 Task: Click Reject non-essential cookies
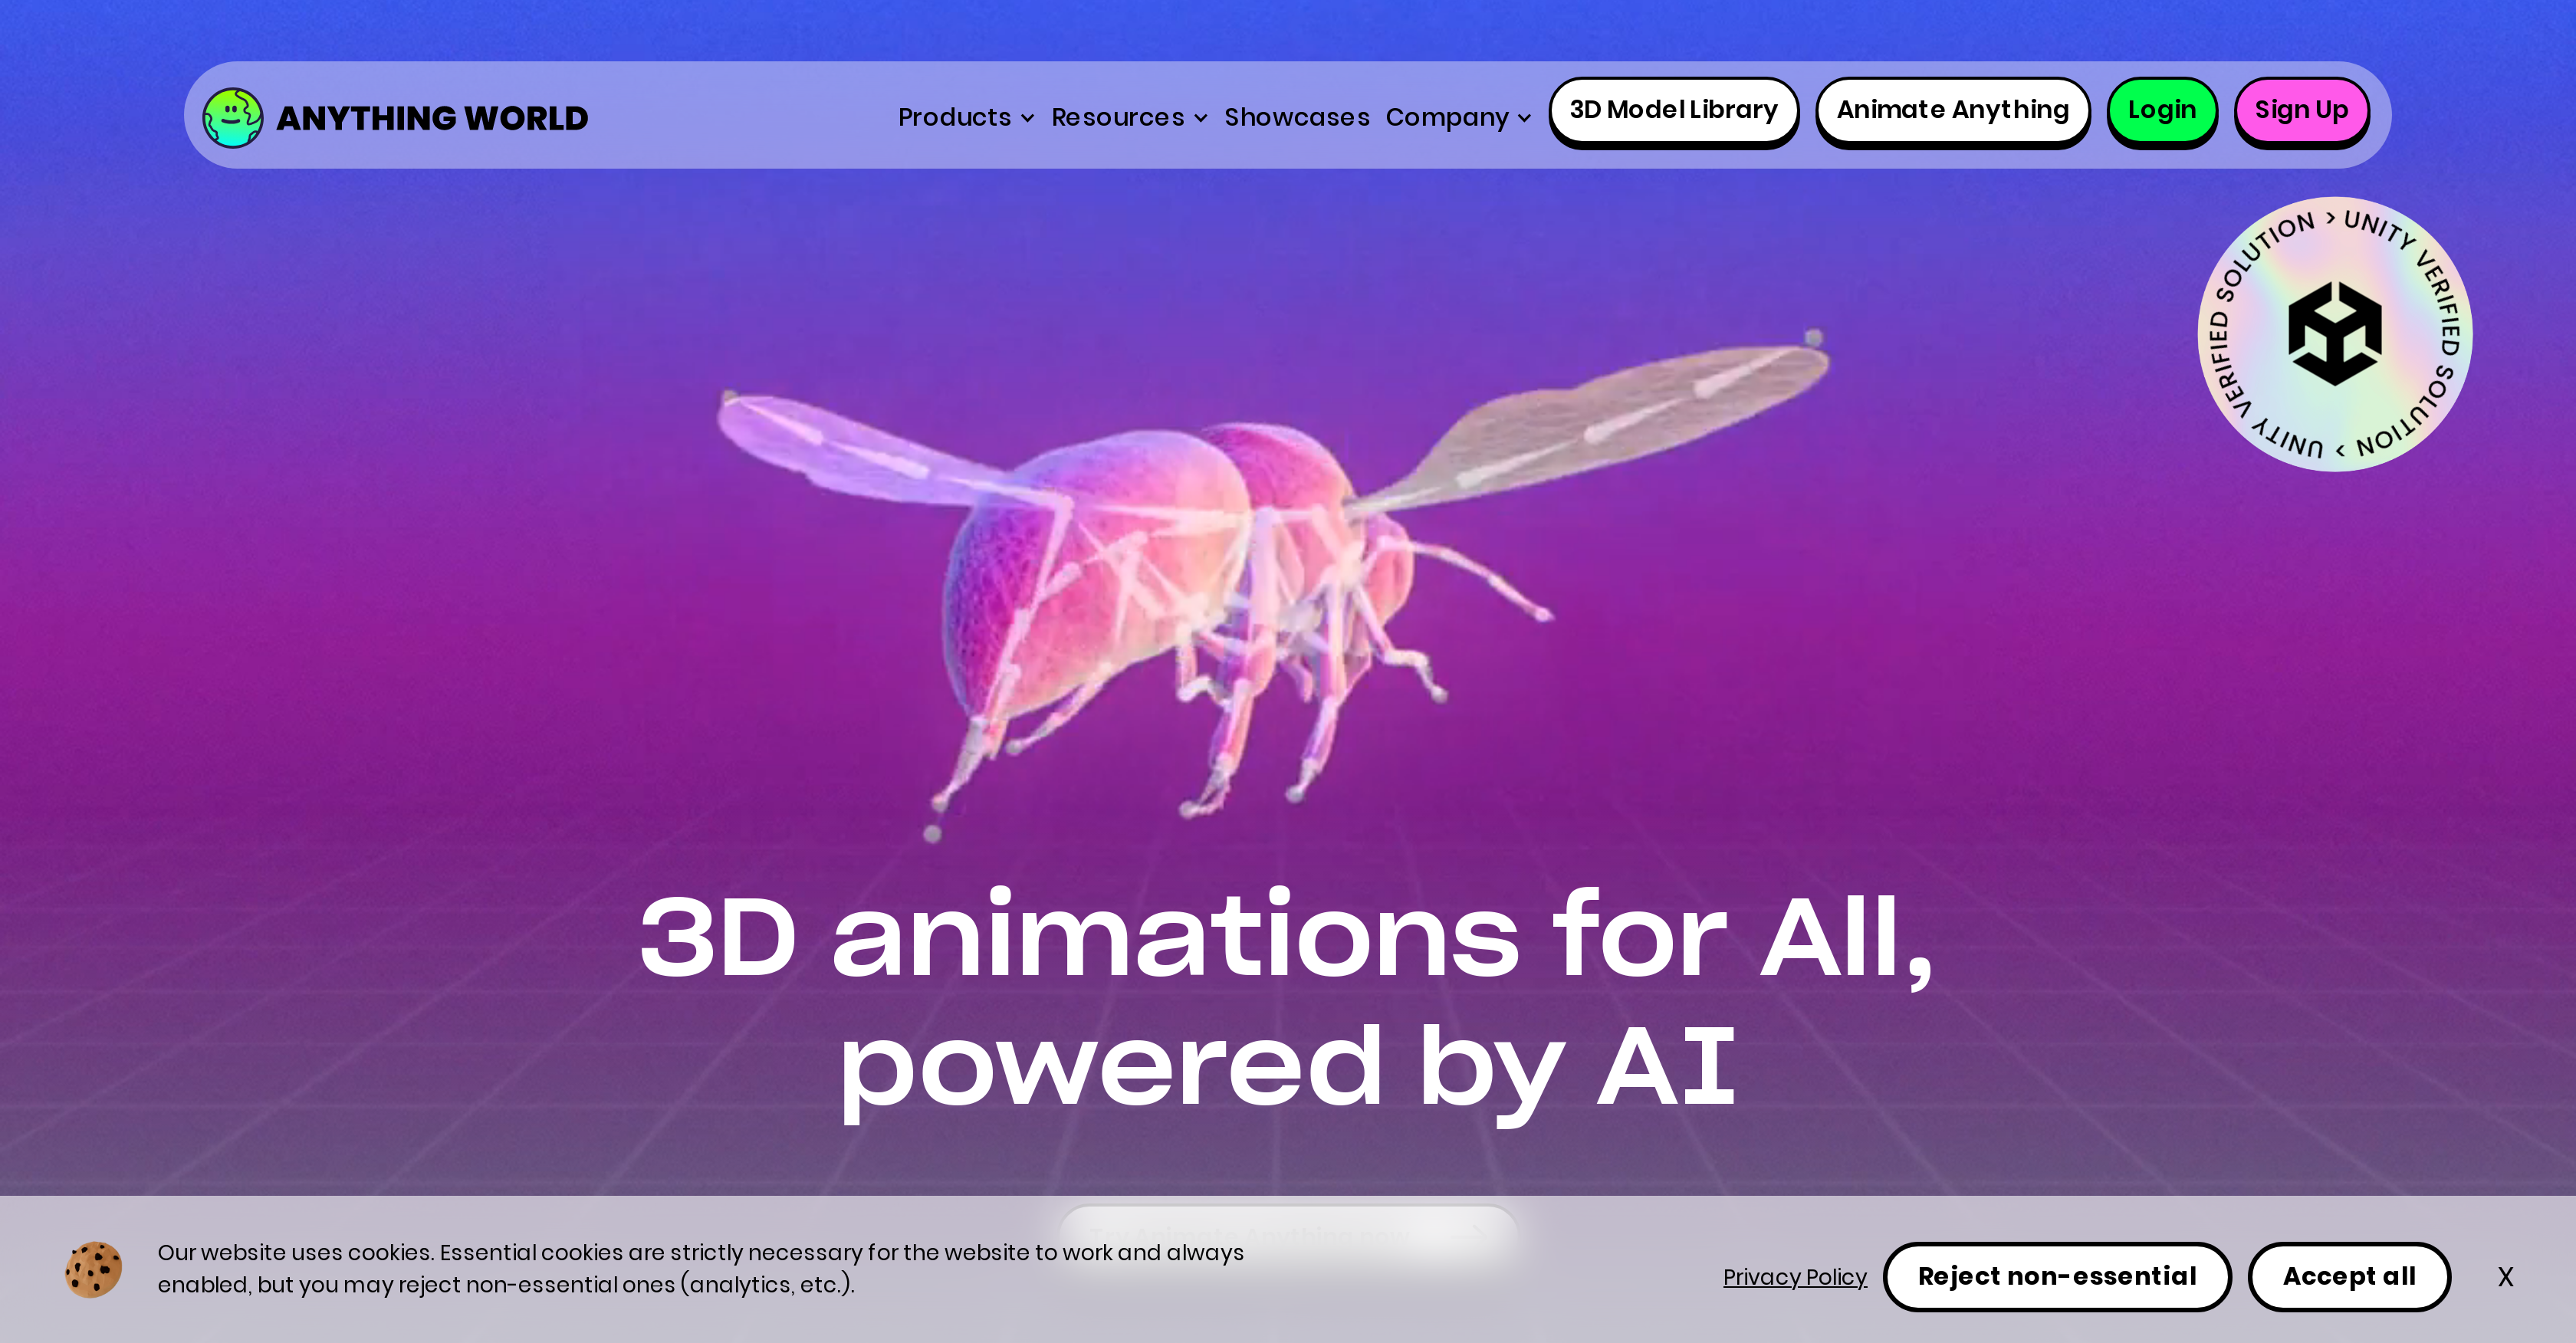coord(2057,1276)
